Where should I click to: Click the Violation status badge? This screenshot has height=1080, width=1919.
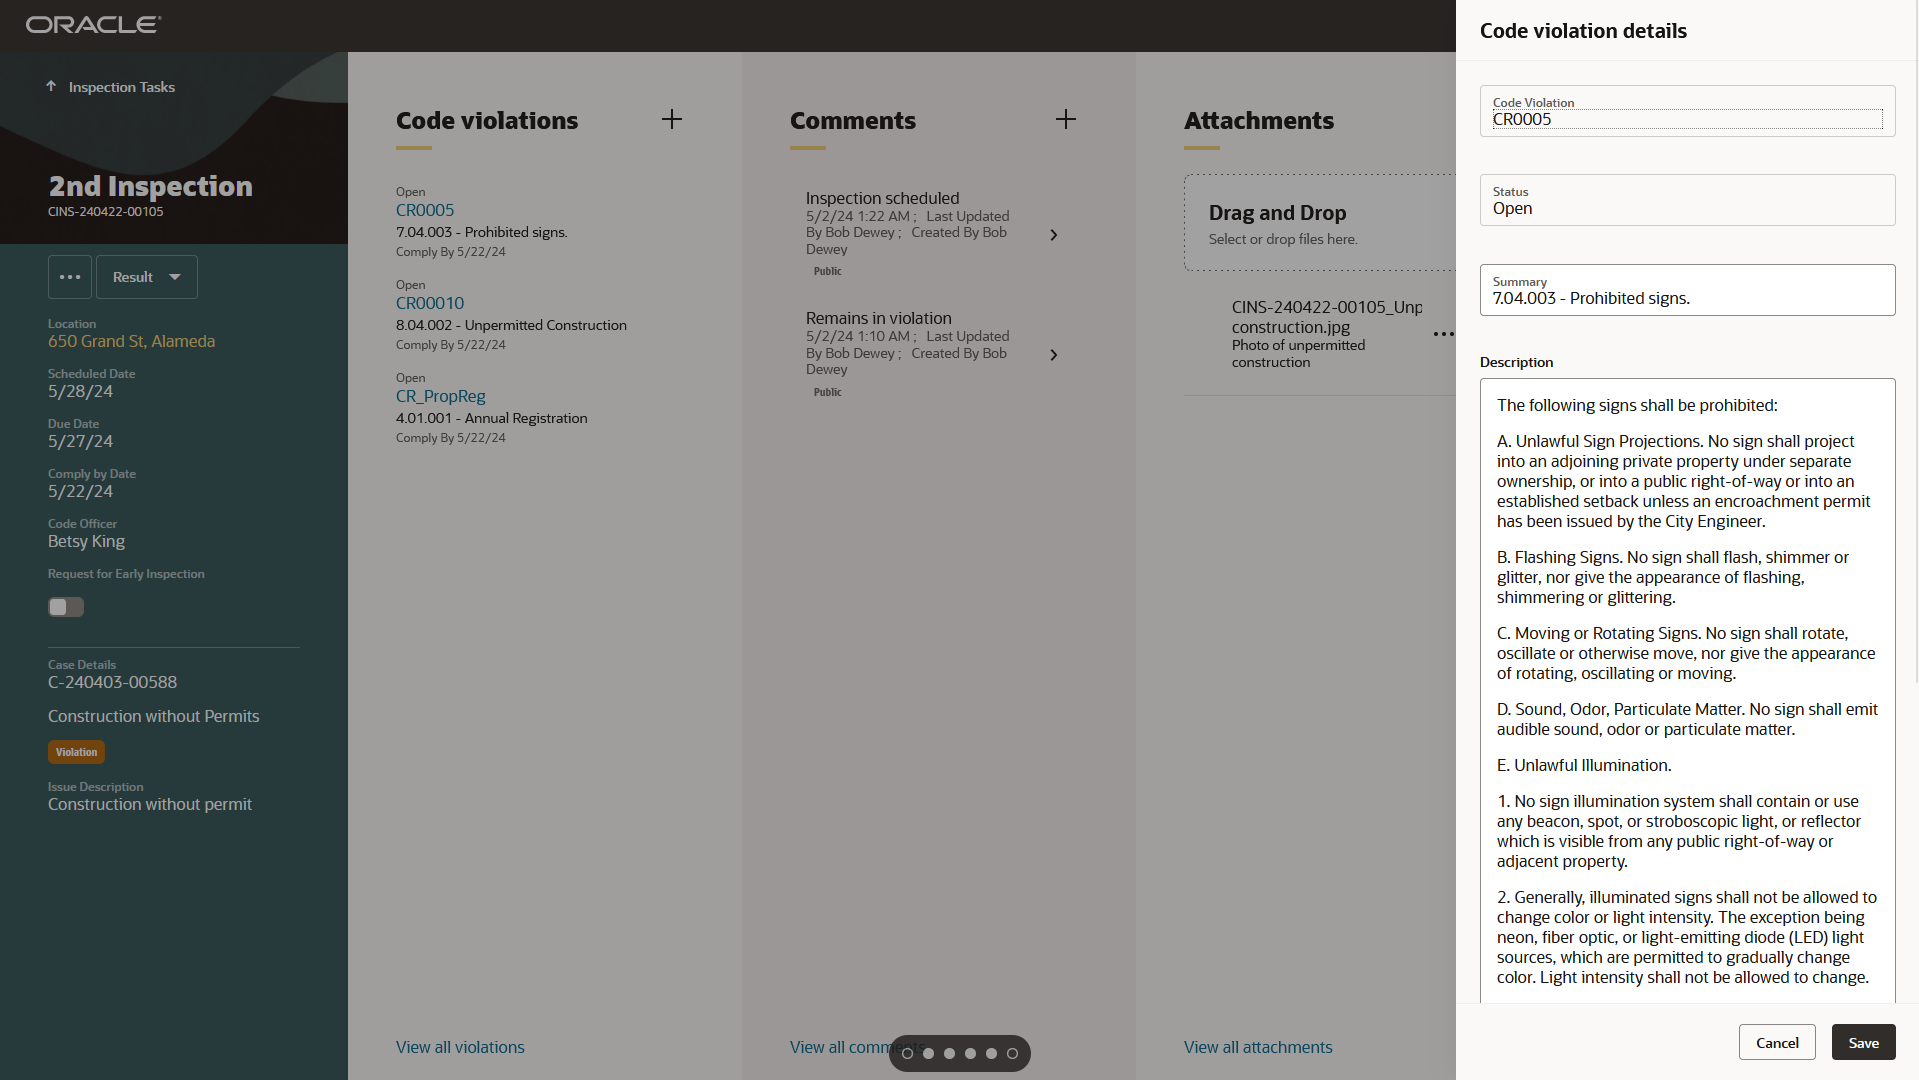(76, 751)
